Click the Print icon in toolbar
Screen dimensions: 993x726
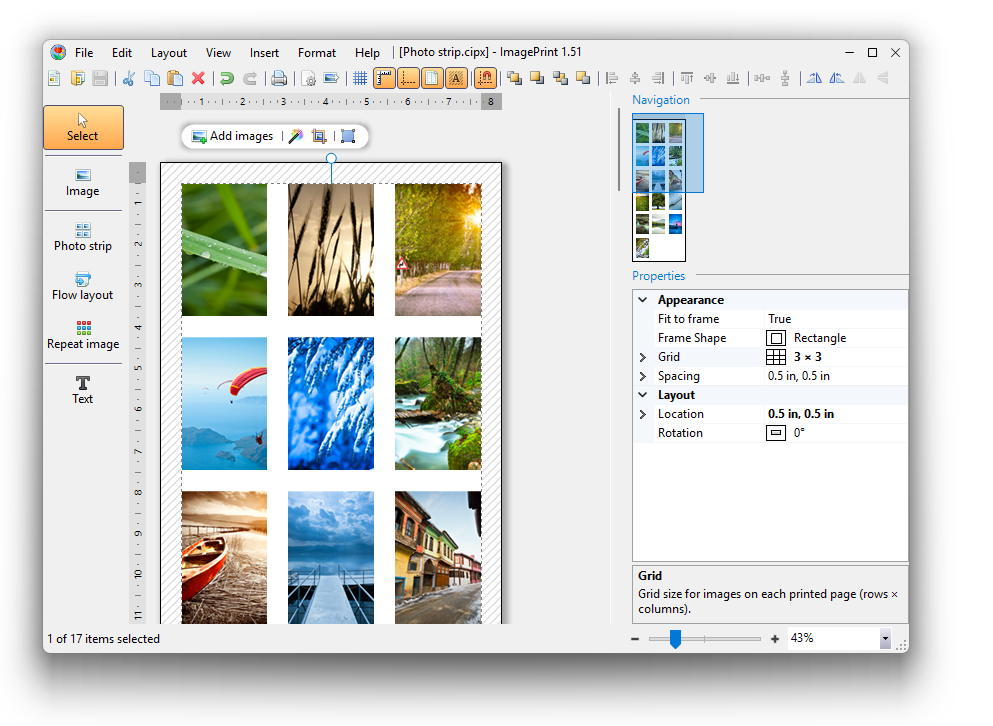coord(279,78)
